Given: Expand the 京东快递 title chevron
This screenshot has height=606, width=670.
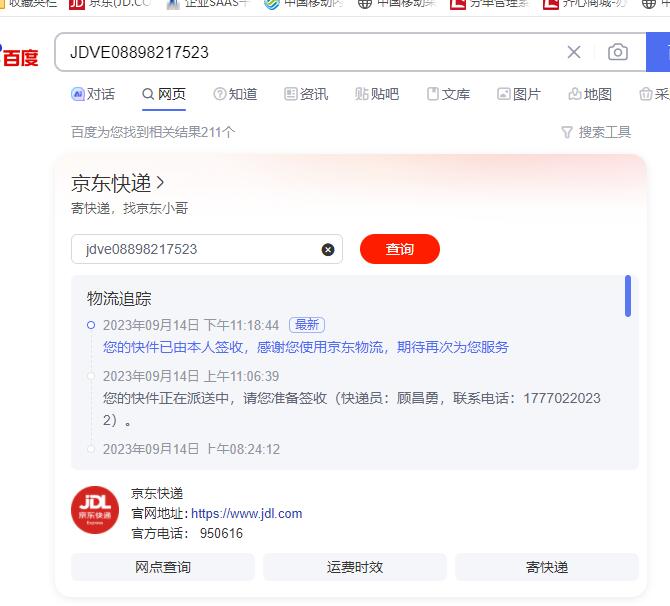Looking at the screenshot, I should (x=160, y=183).
